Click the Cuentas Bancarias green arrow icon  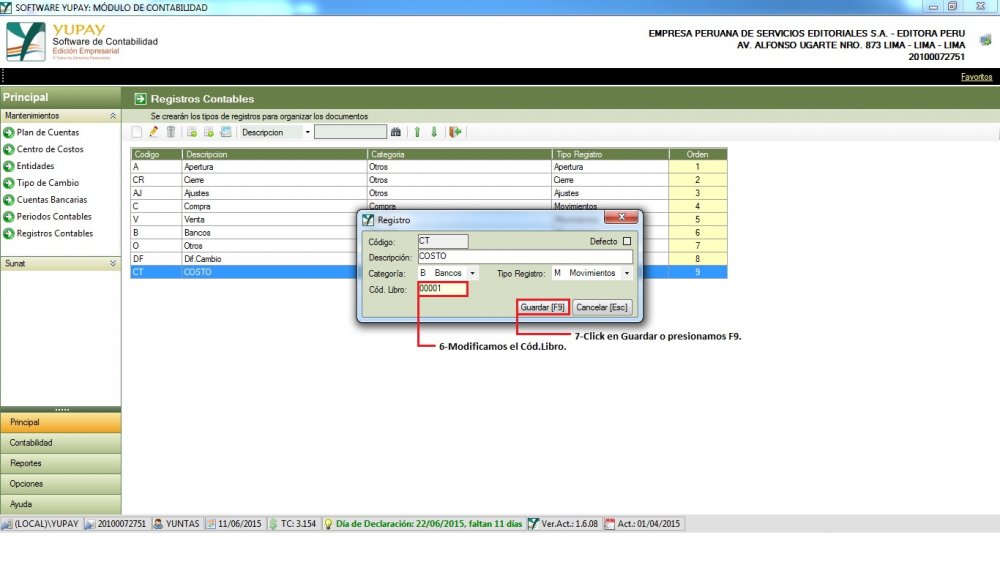click(9, 200)
